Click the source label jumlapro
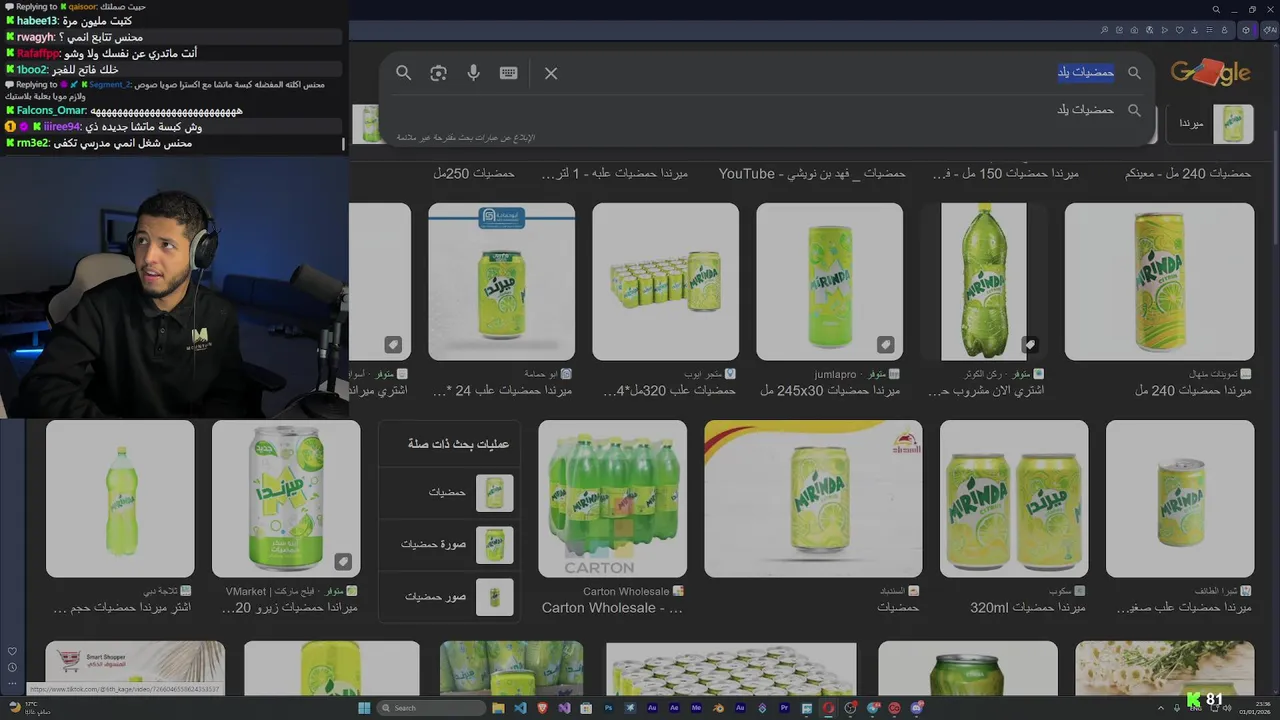Viewport: 1280px width, 720px height. 837,374
